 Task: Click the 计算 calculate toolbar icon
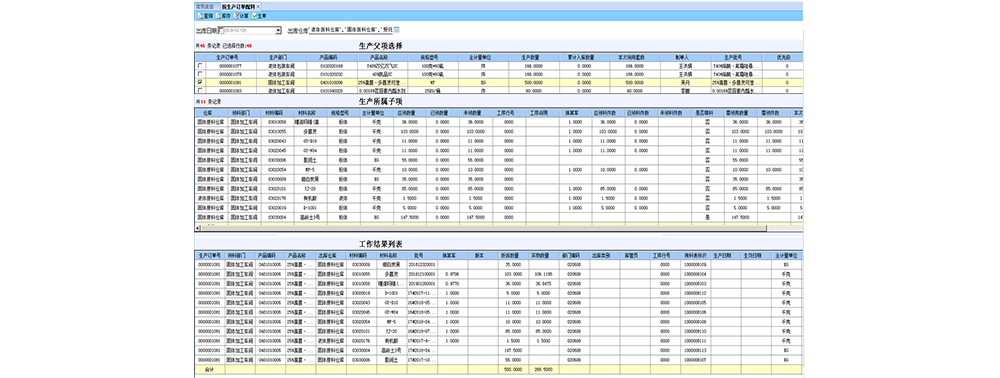pyautogui.click(x=240, y=15)
